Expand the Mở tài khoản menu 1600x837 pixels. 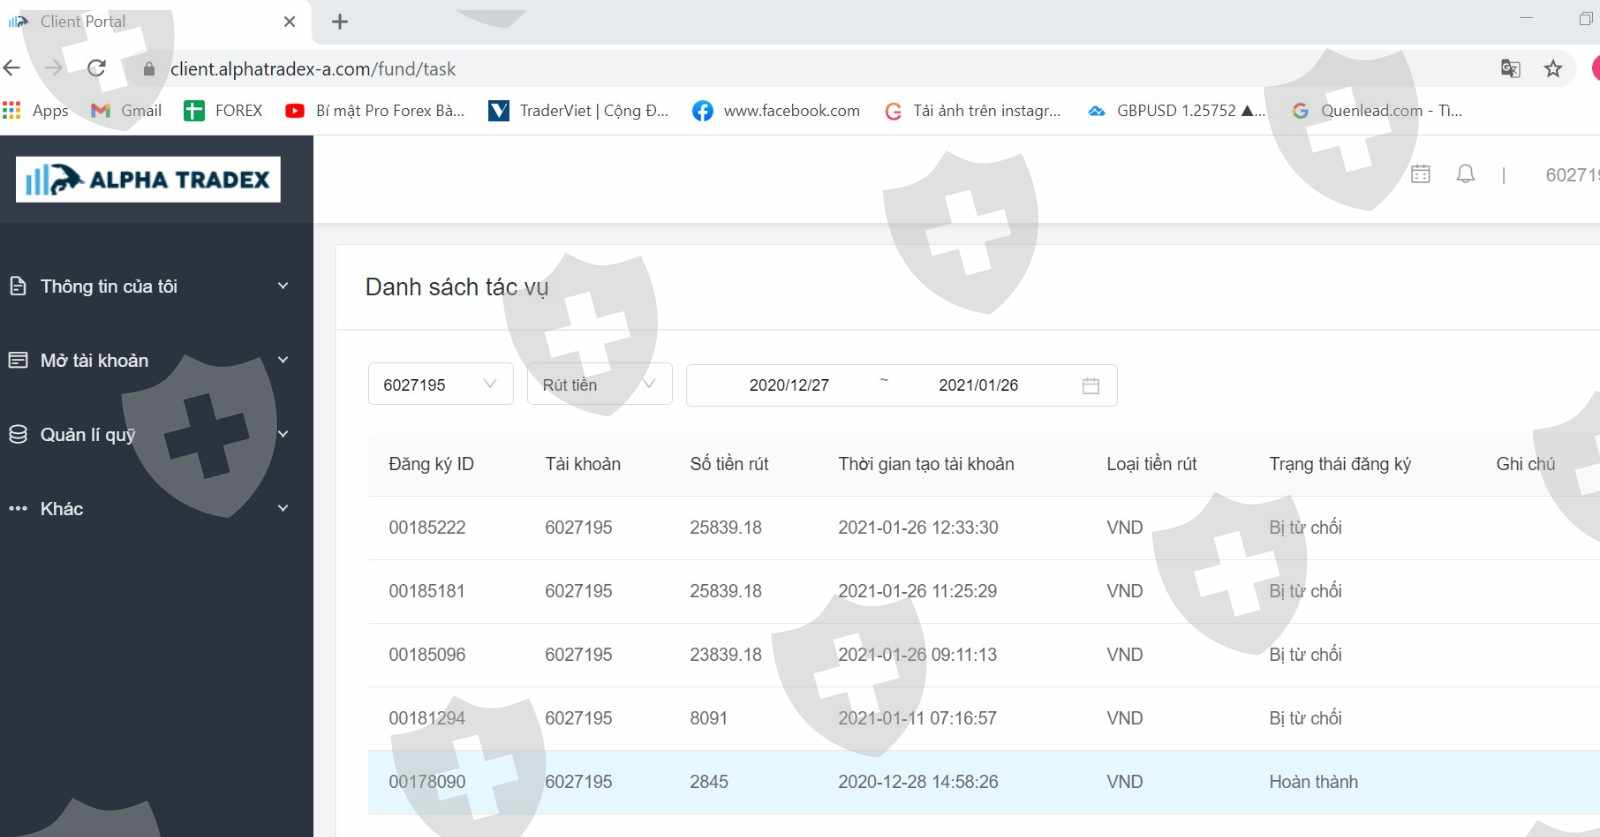[x=148, y=360]
